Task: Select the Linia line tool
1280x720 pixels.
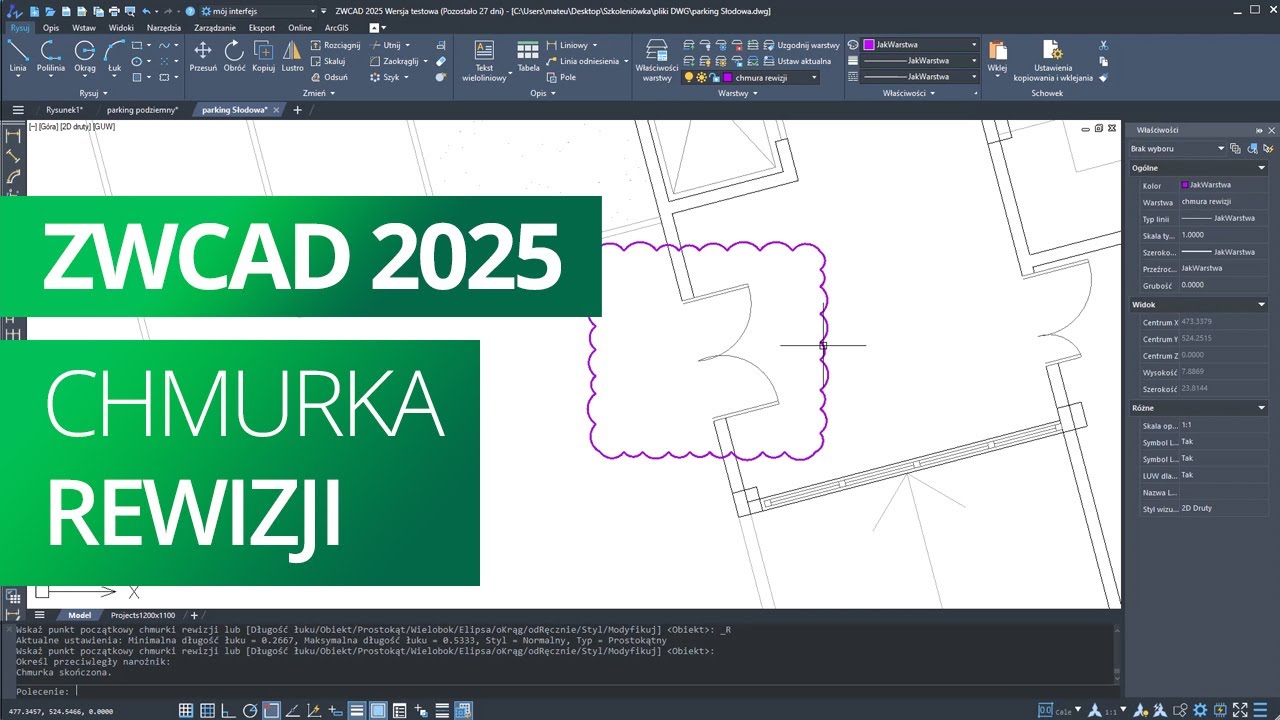Action: 18,56
